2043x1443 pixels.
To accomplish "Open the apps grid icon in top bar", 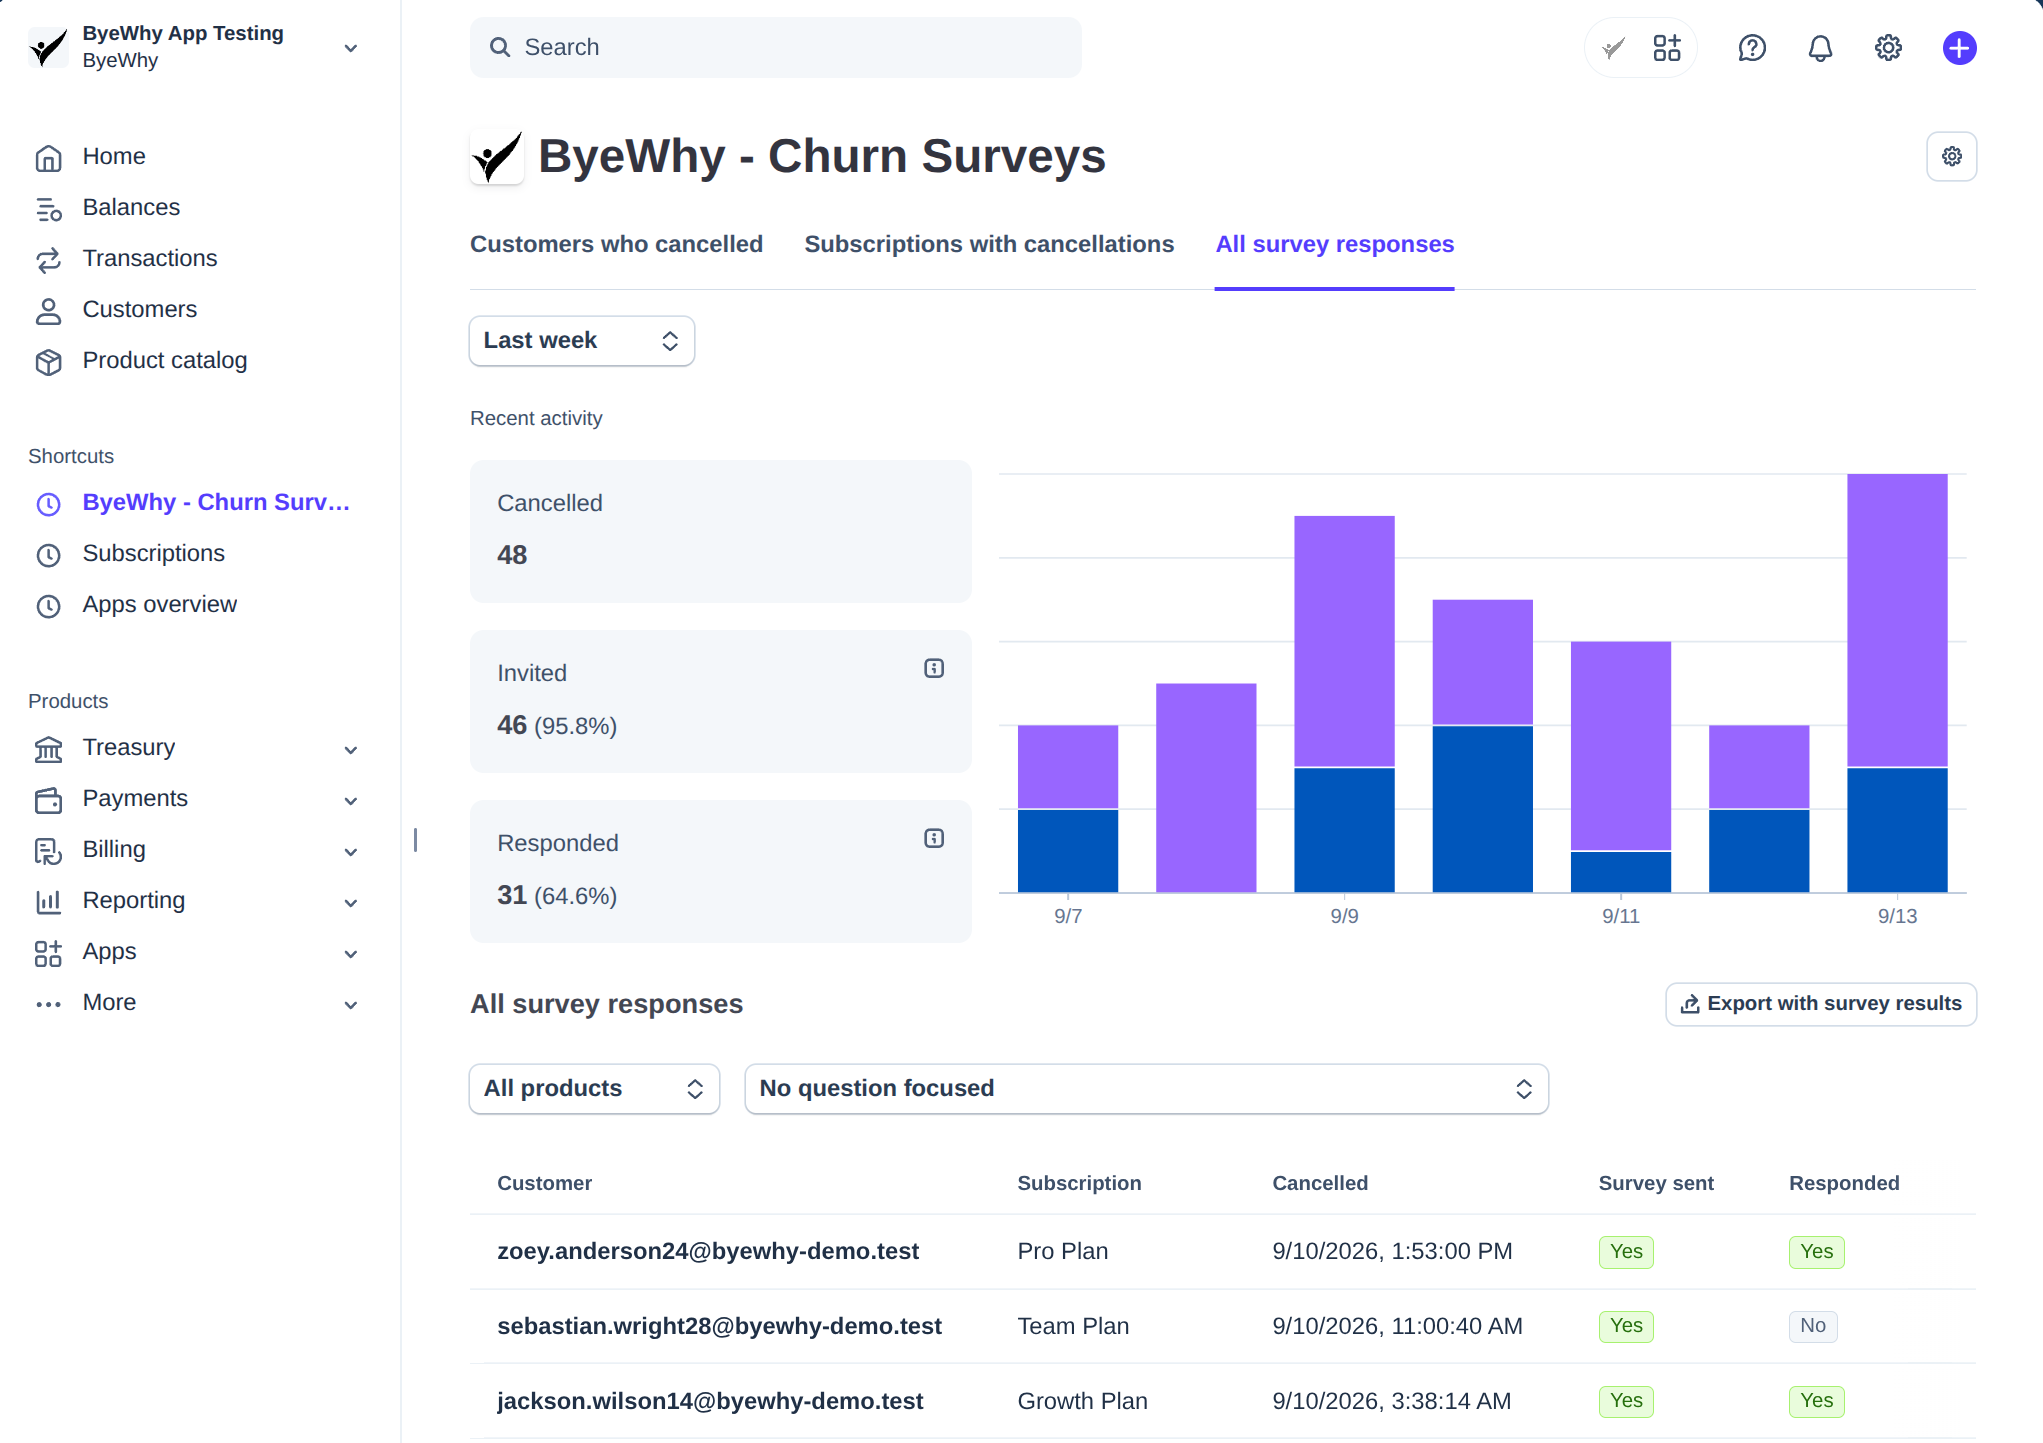I will pos(1667,48).
